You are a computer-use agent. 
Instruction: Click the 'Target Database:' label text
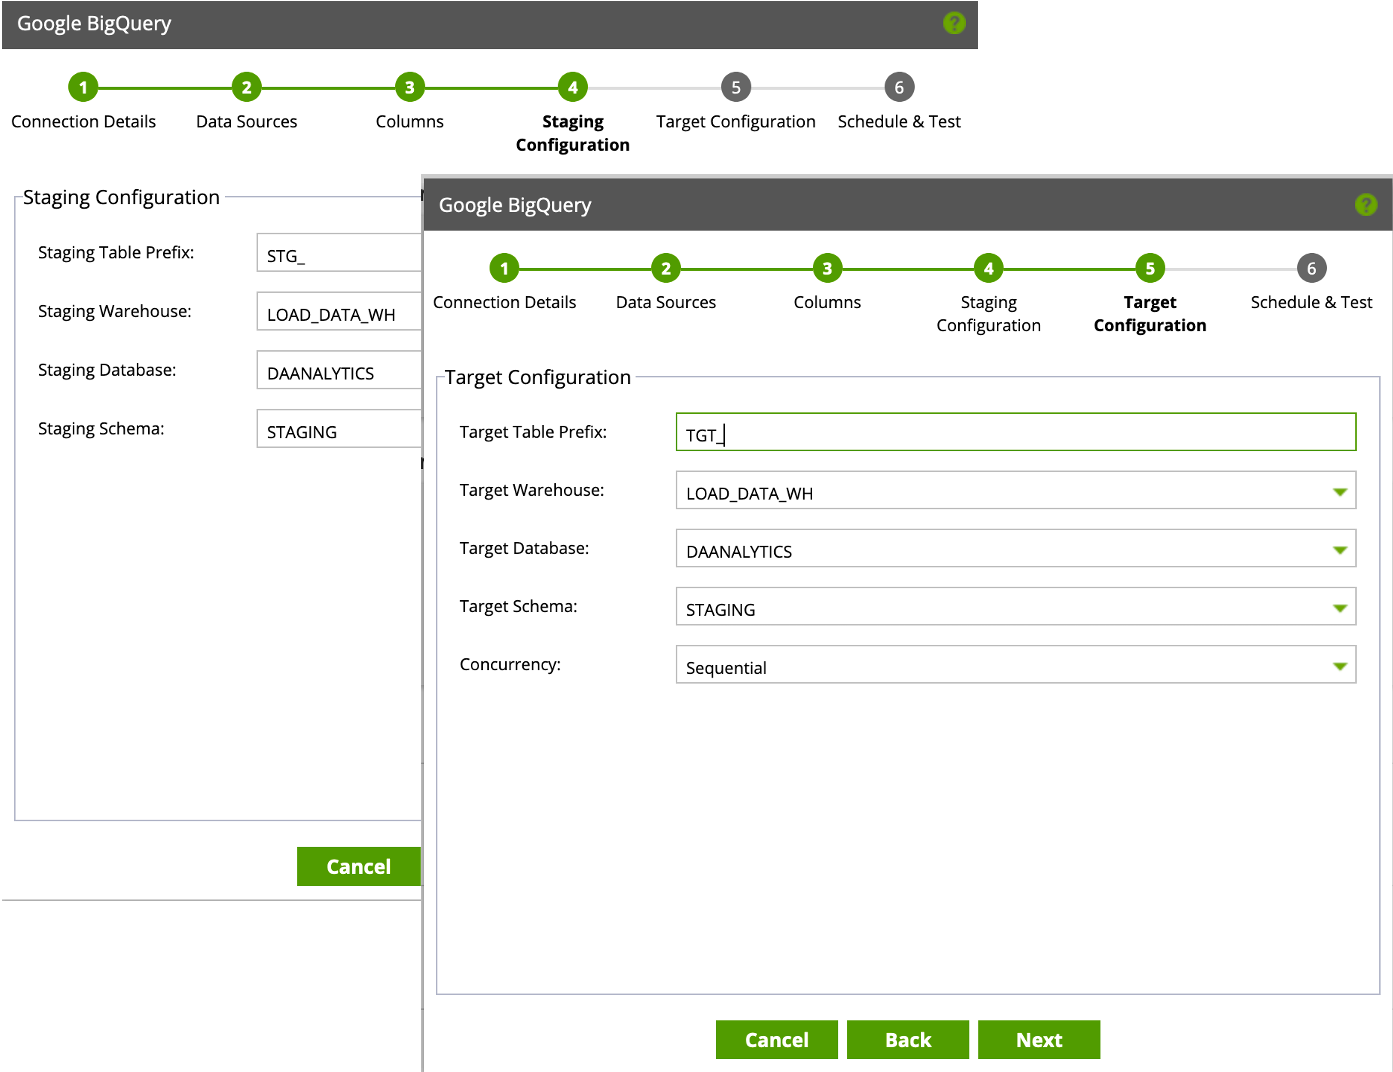click(x=524, y=548)
